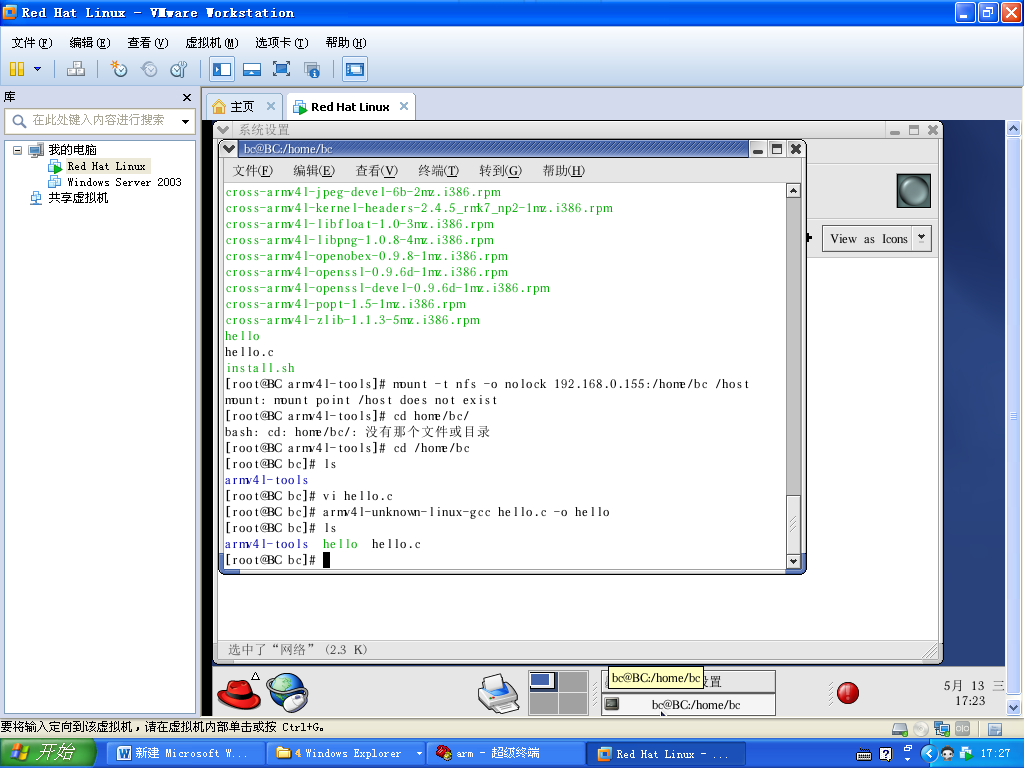Open the terminal 帮助(H) menu
Image resolution: width=1024 pixels, height=768 pixels.
[564, 171]
